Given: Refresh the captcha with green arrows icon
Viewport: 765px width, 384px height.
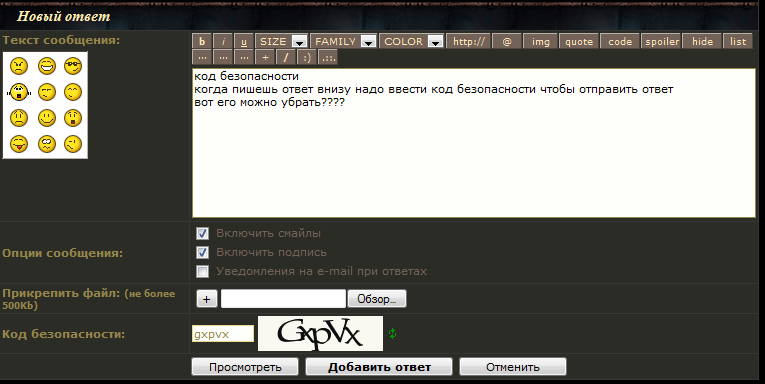Looking at the screenshot, I should pyautogui.click(x=392, y=334).
